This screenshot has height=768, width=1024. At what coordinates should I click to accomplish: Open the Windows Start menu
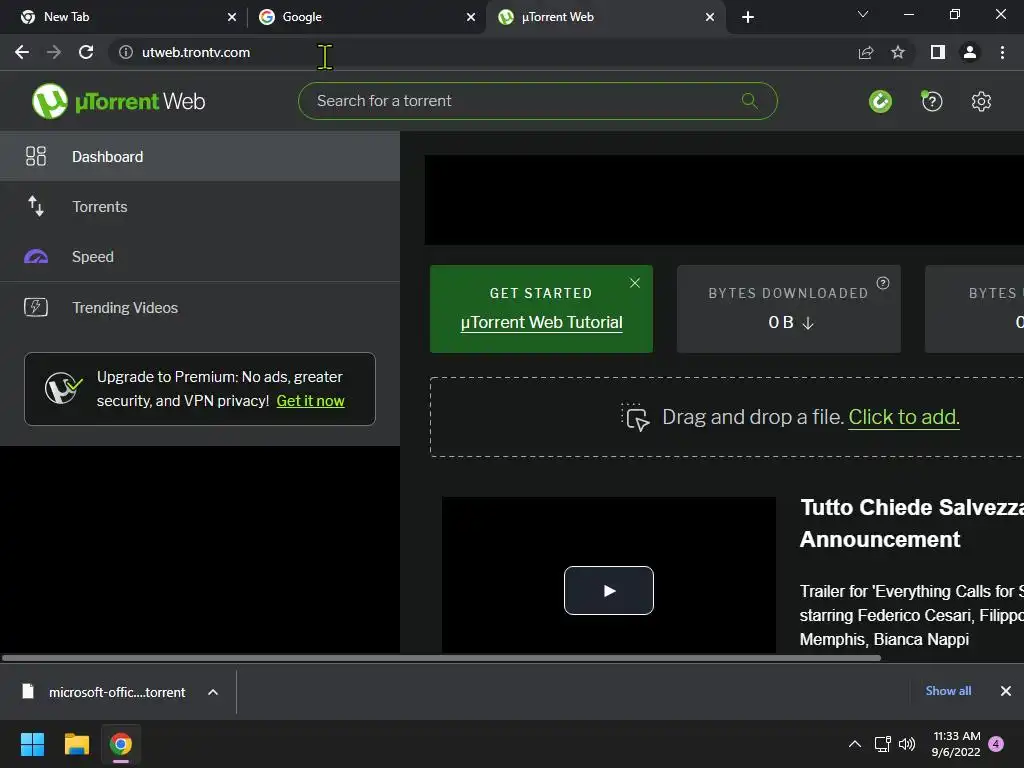coord(32,744)
